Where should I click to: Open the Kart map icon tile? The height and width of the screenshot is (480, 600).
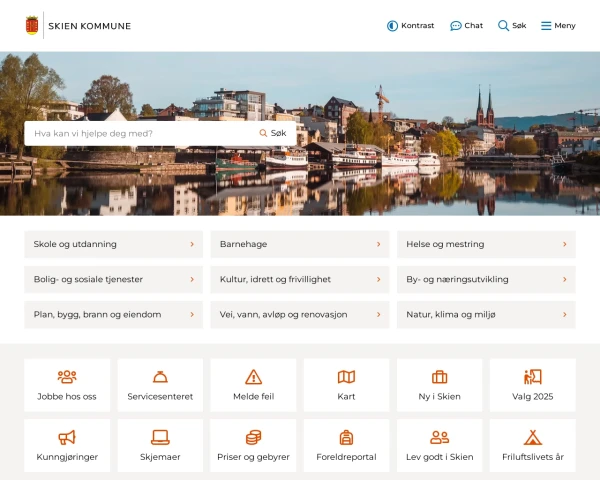click(346, 377)
